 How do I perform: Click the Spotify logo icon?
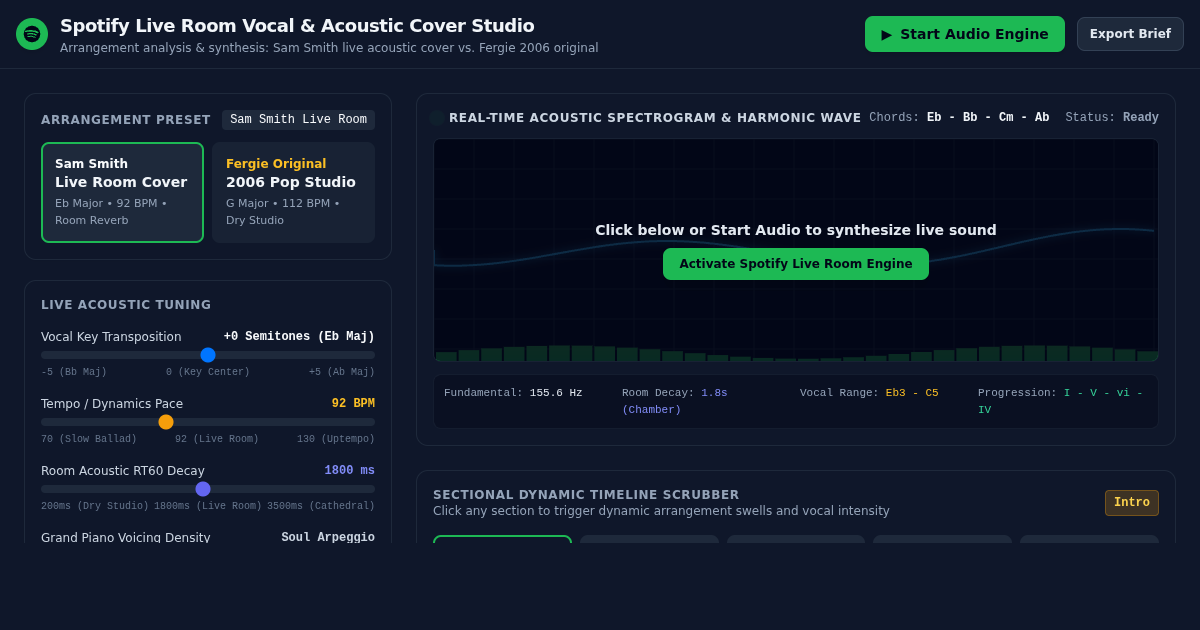(x=32, y=34)
